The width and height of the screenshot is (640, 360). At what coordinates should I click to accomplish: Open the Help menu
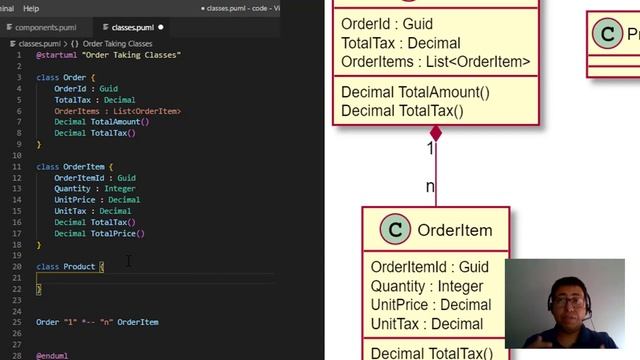coord(31,8)
